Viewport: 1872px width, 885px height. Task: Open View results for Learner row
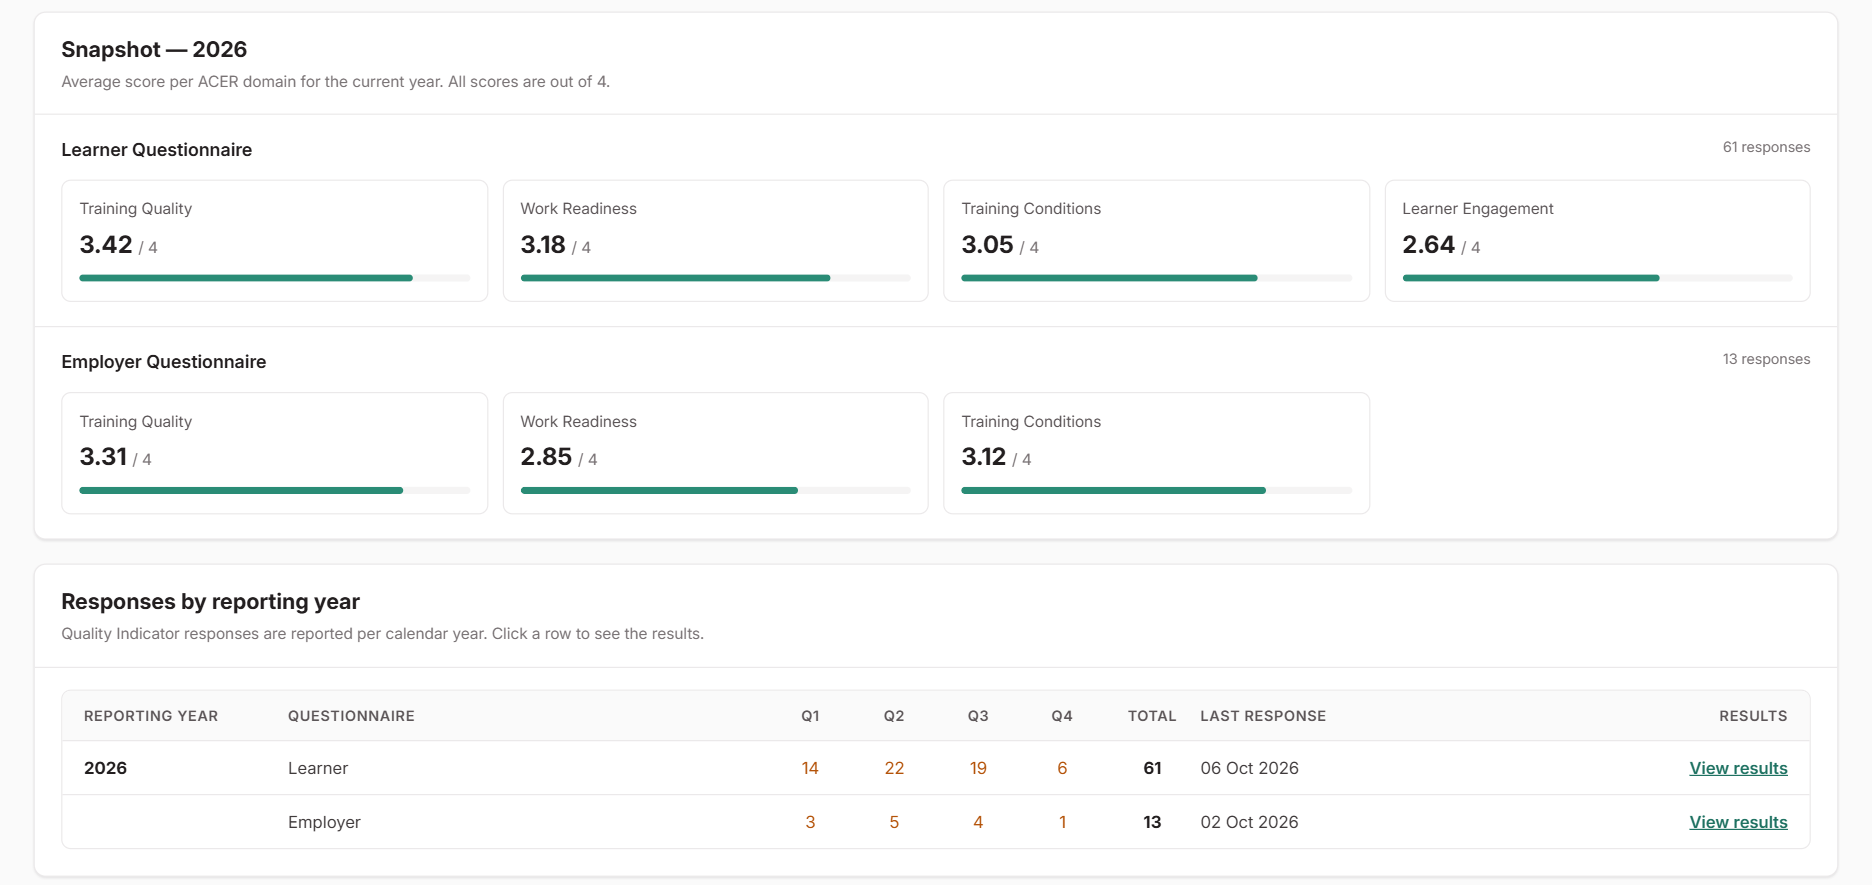pos(1738,768)
